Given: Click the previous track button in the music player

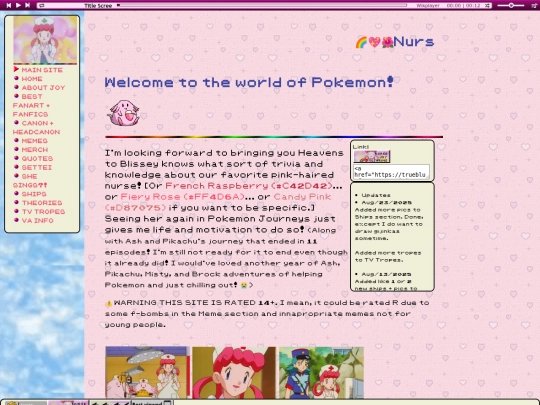Looking at the screenshot, I should pyautogui.click(x=9, y=5).
